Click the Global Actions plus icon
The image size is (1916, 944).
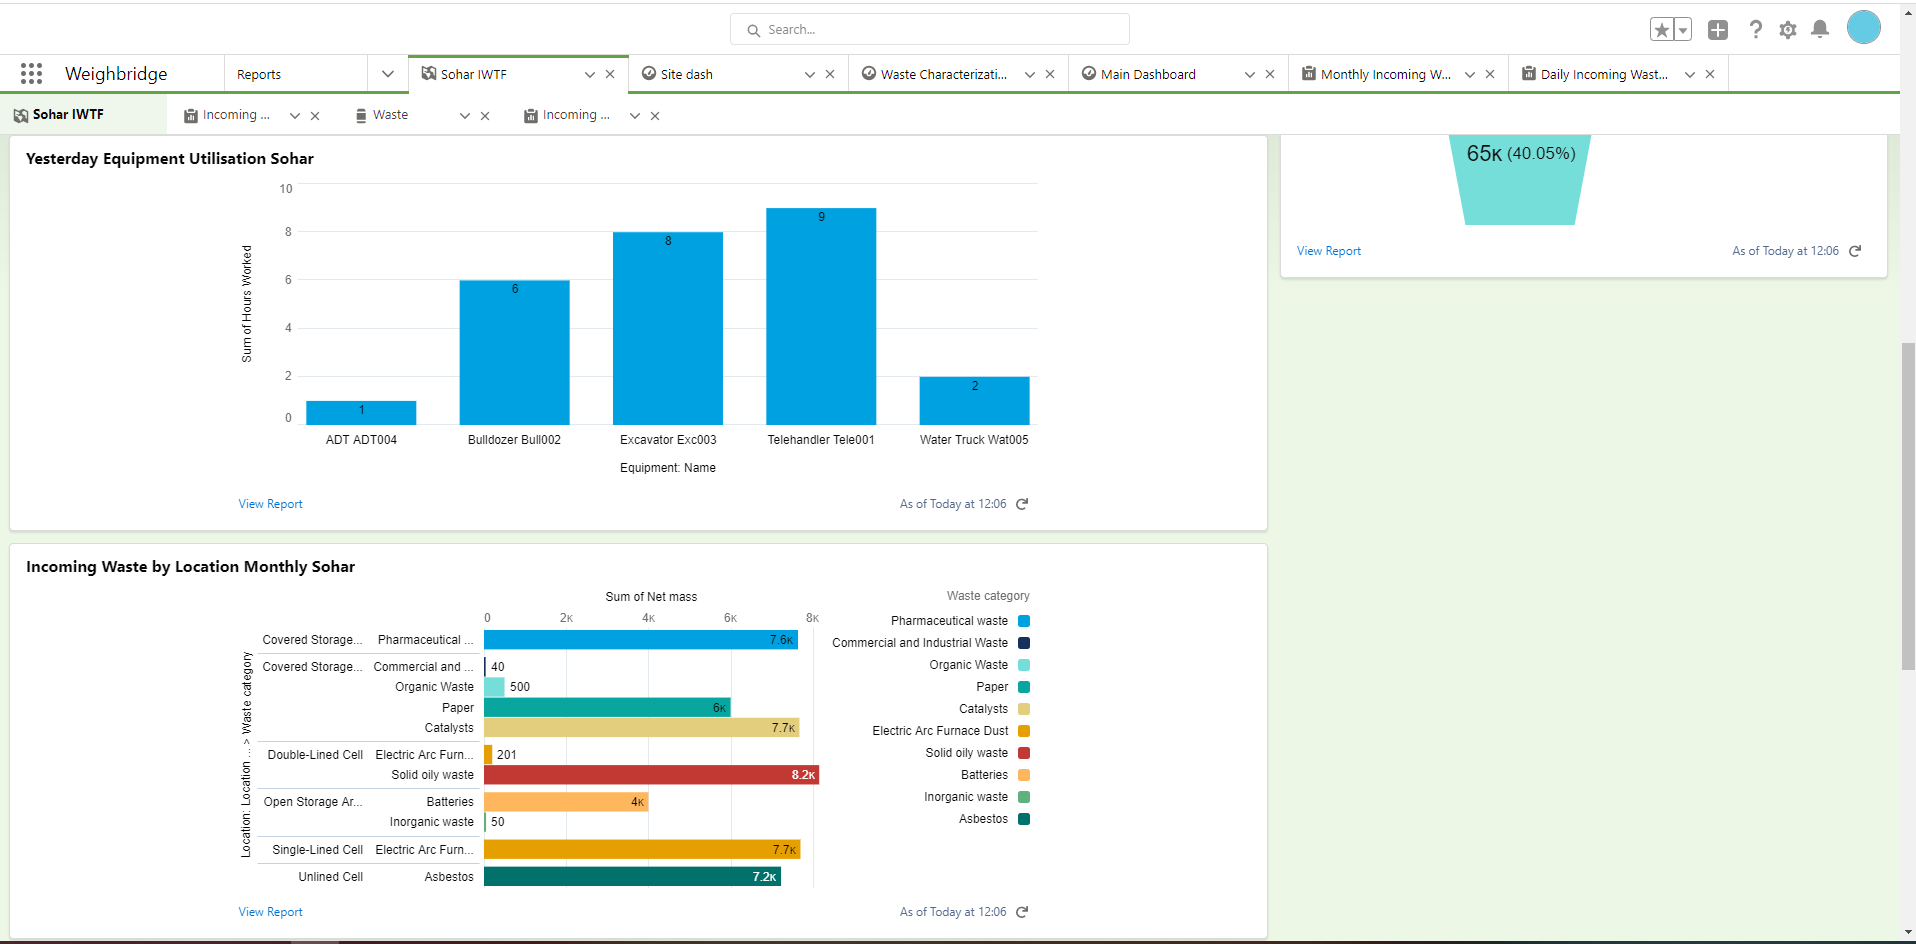coord(1718,30)
